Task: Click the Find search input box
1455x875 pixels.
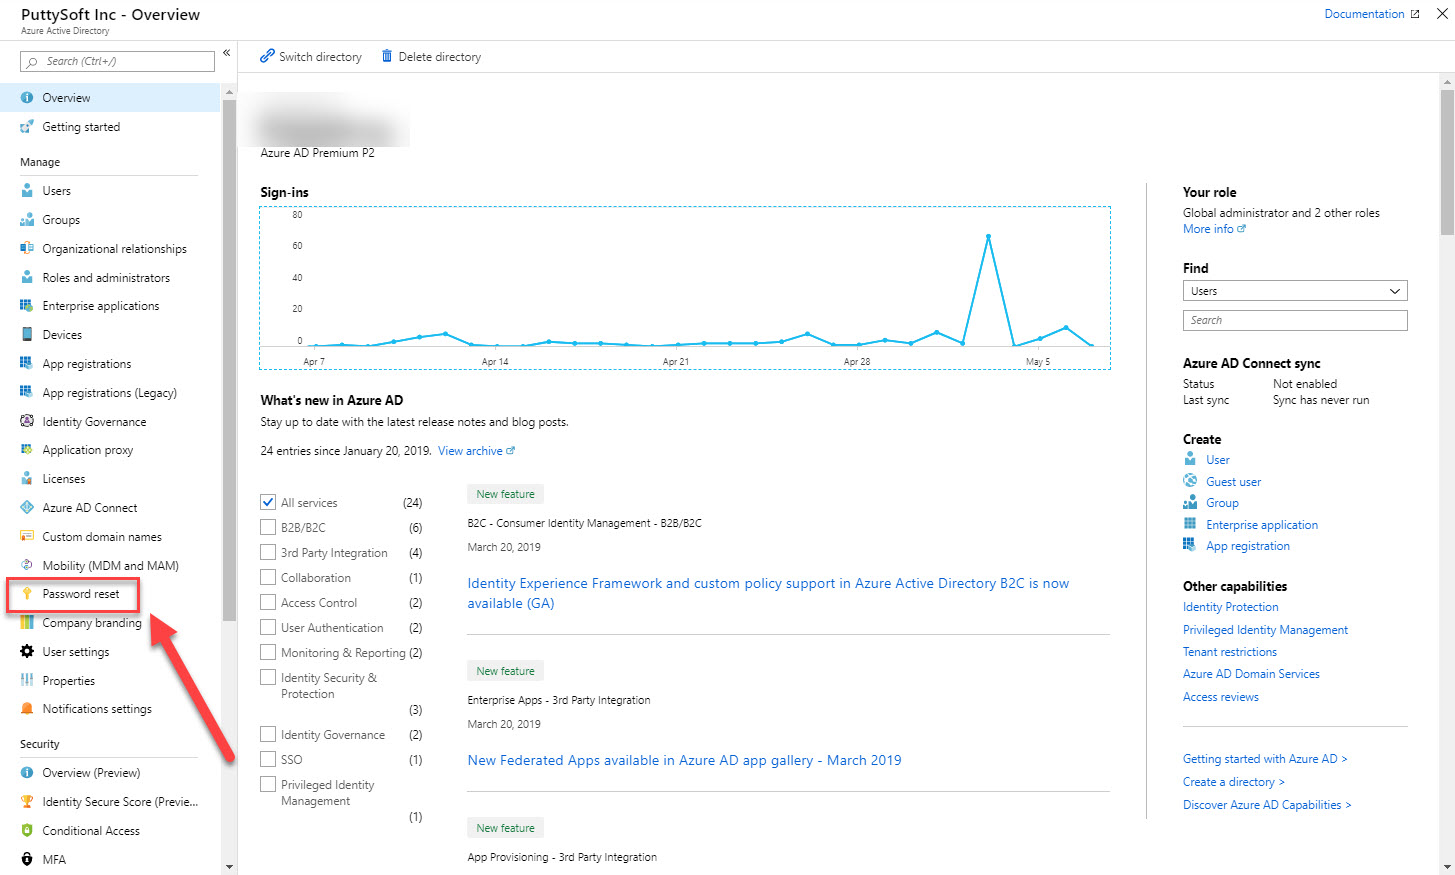Action: tap(1295, 320)
